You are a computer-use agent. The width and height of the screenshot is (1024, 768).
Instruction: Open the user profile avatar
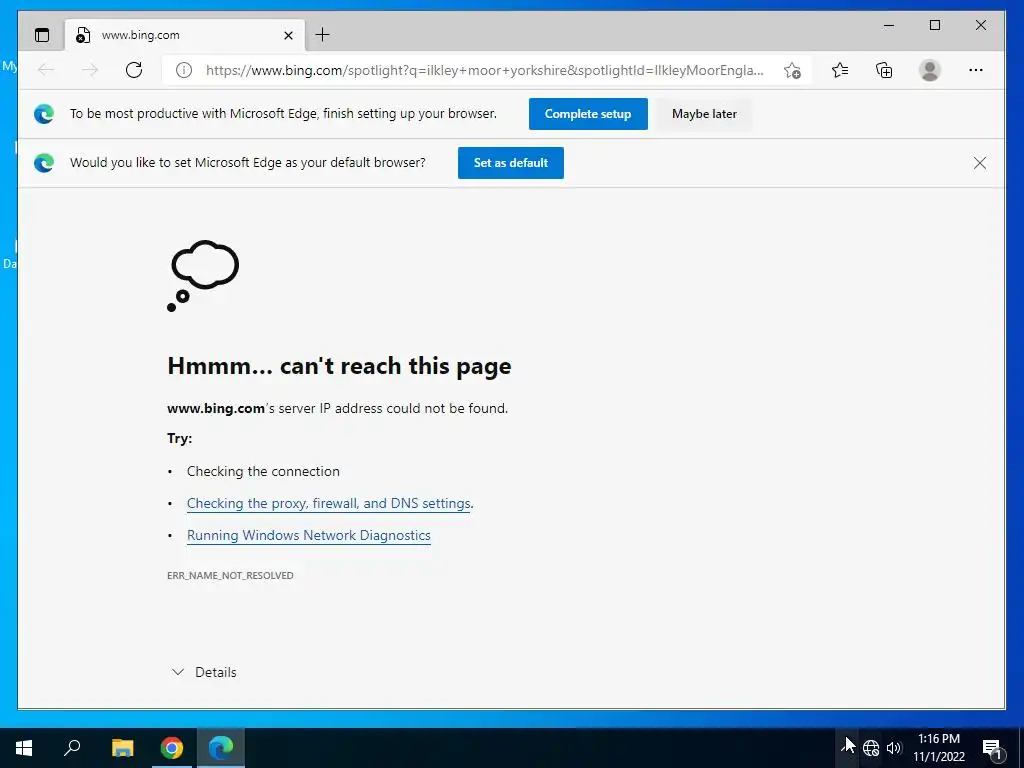929,70
